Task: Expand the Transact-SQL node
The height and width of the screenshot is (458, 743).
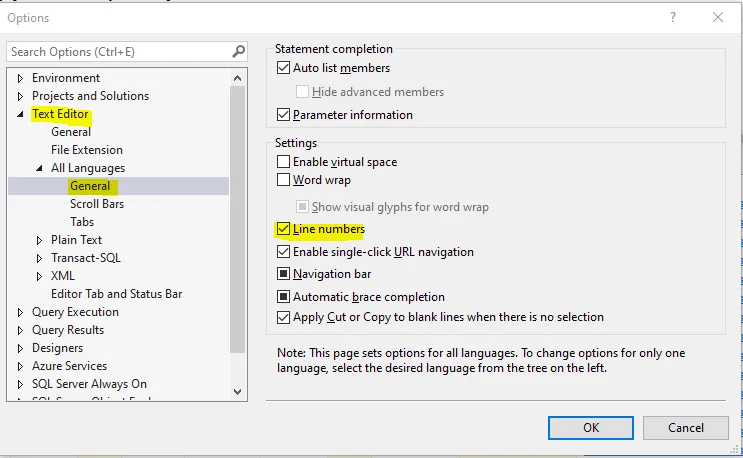Action: [39, 258]
